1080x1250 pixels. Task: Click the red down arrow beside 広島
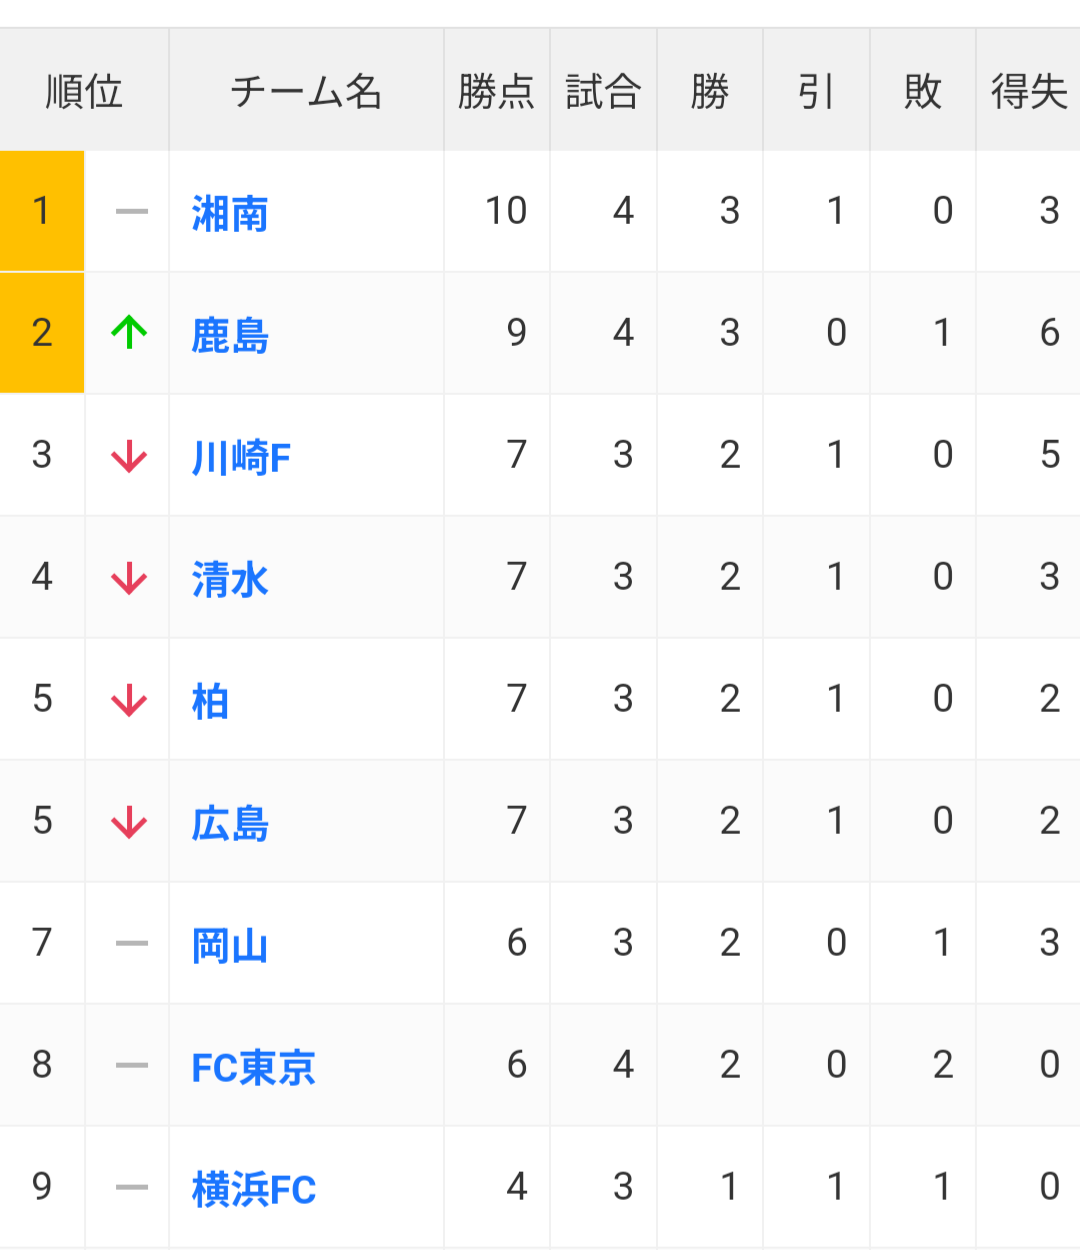coord(129,822)
